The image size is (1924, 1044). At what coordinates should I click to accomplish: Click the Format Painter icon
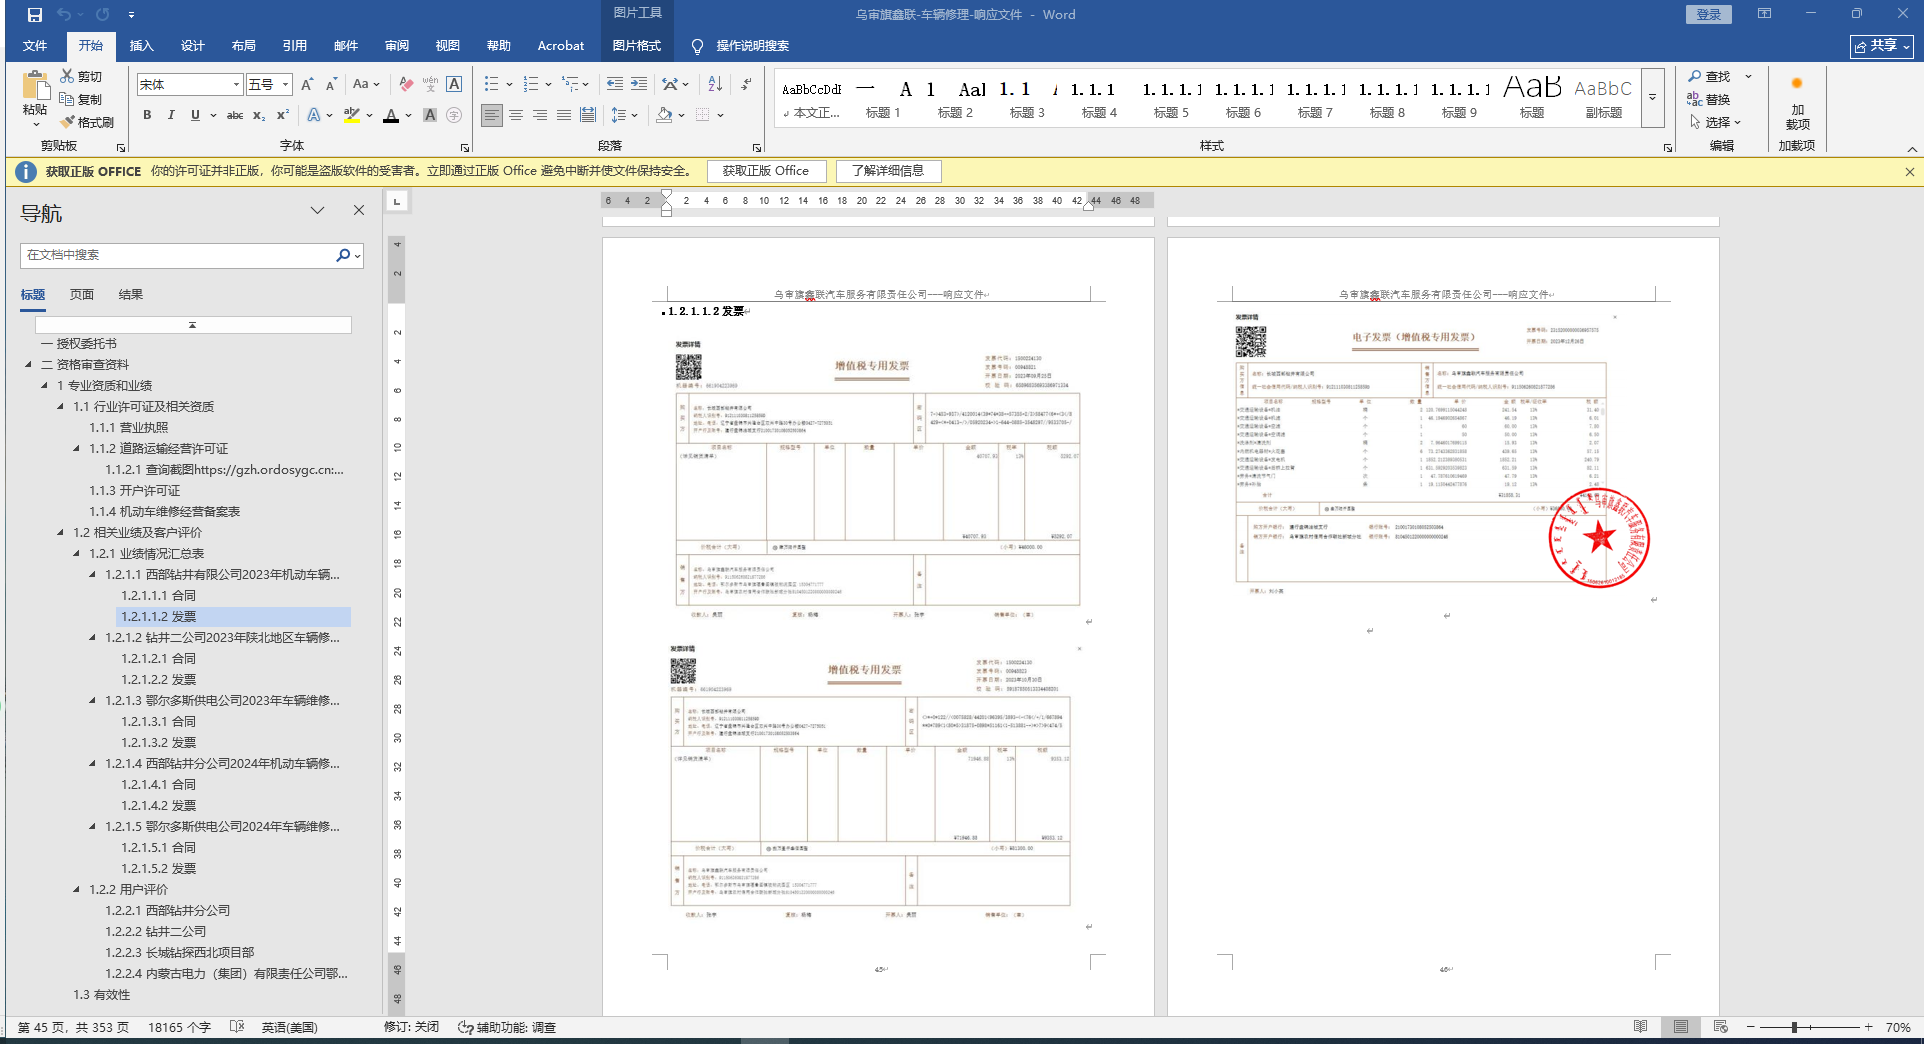coord(67,122)
